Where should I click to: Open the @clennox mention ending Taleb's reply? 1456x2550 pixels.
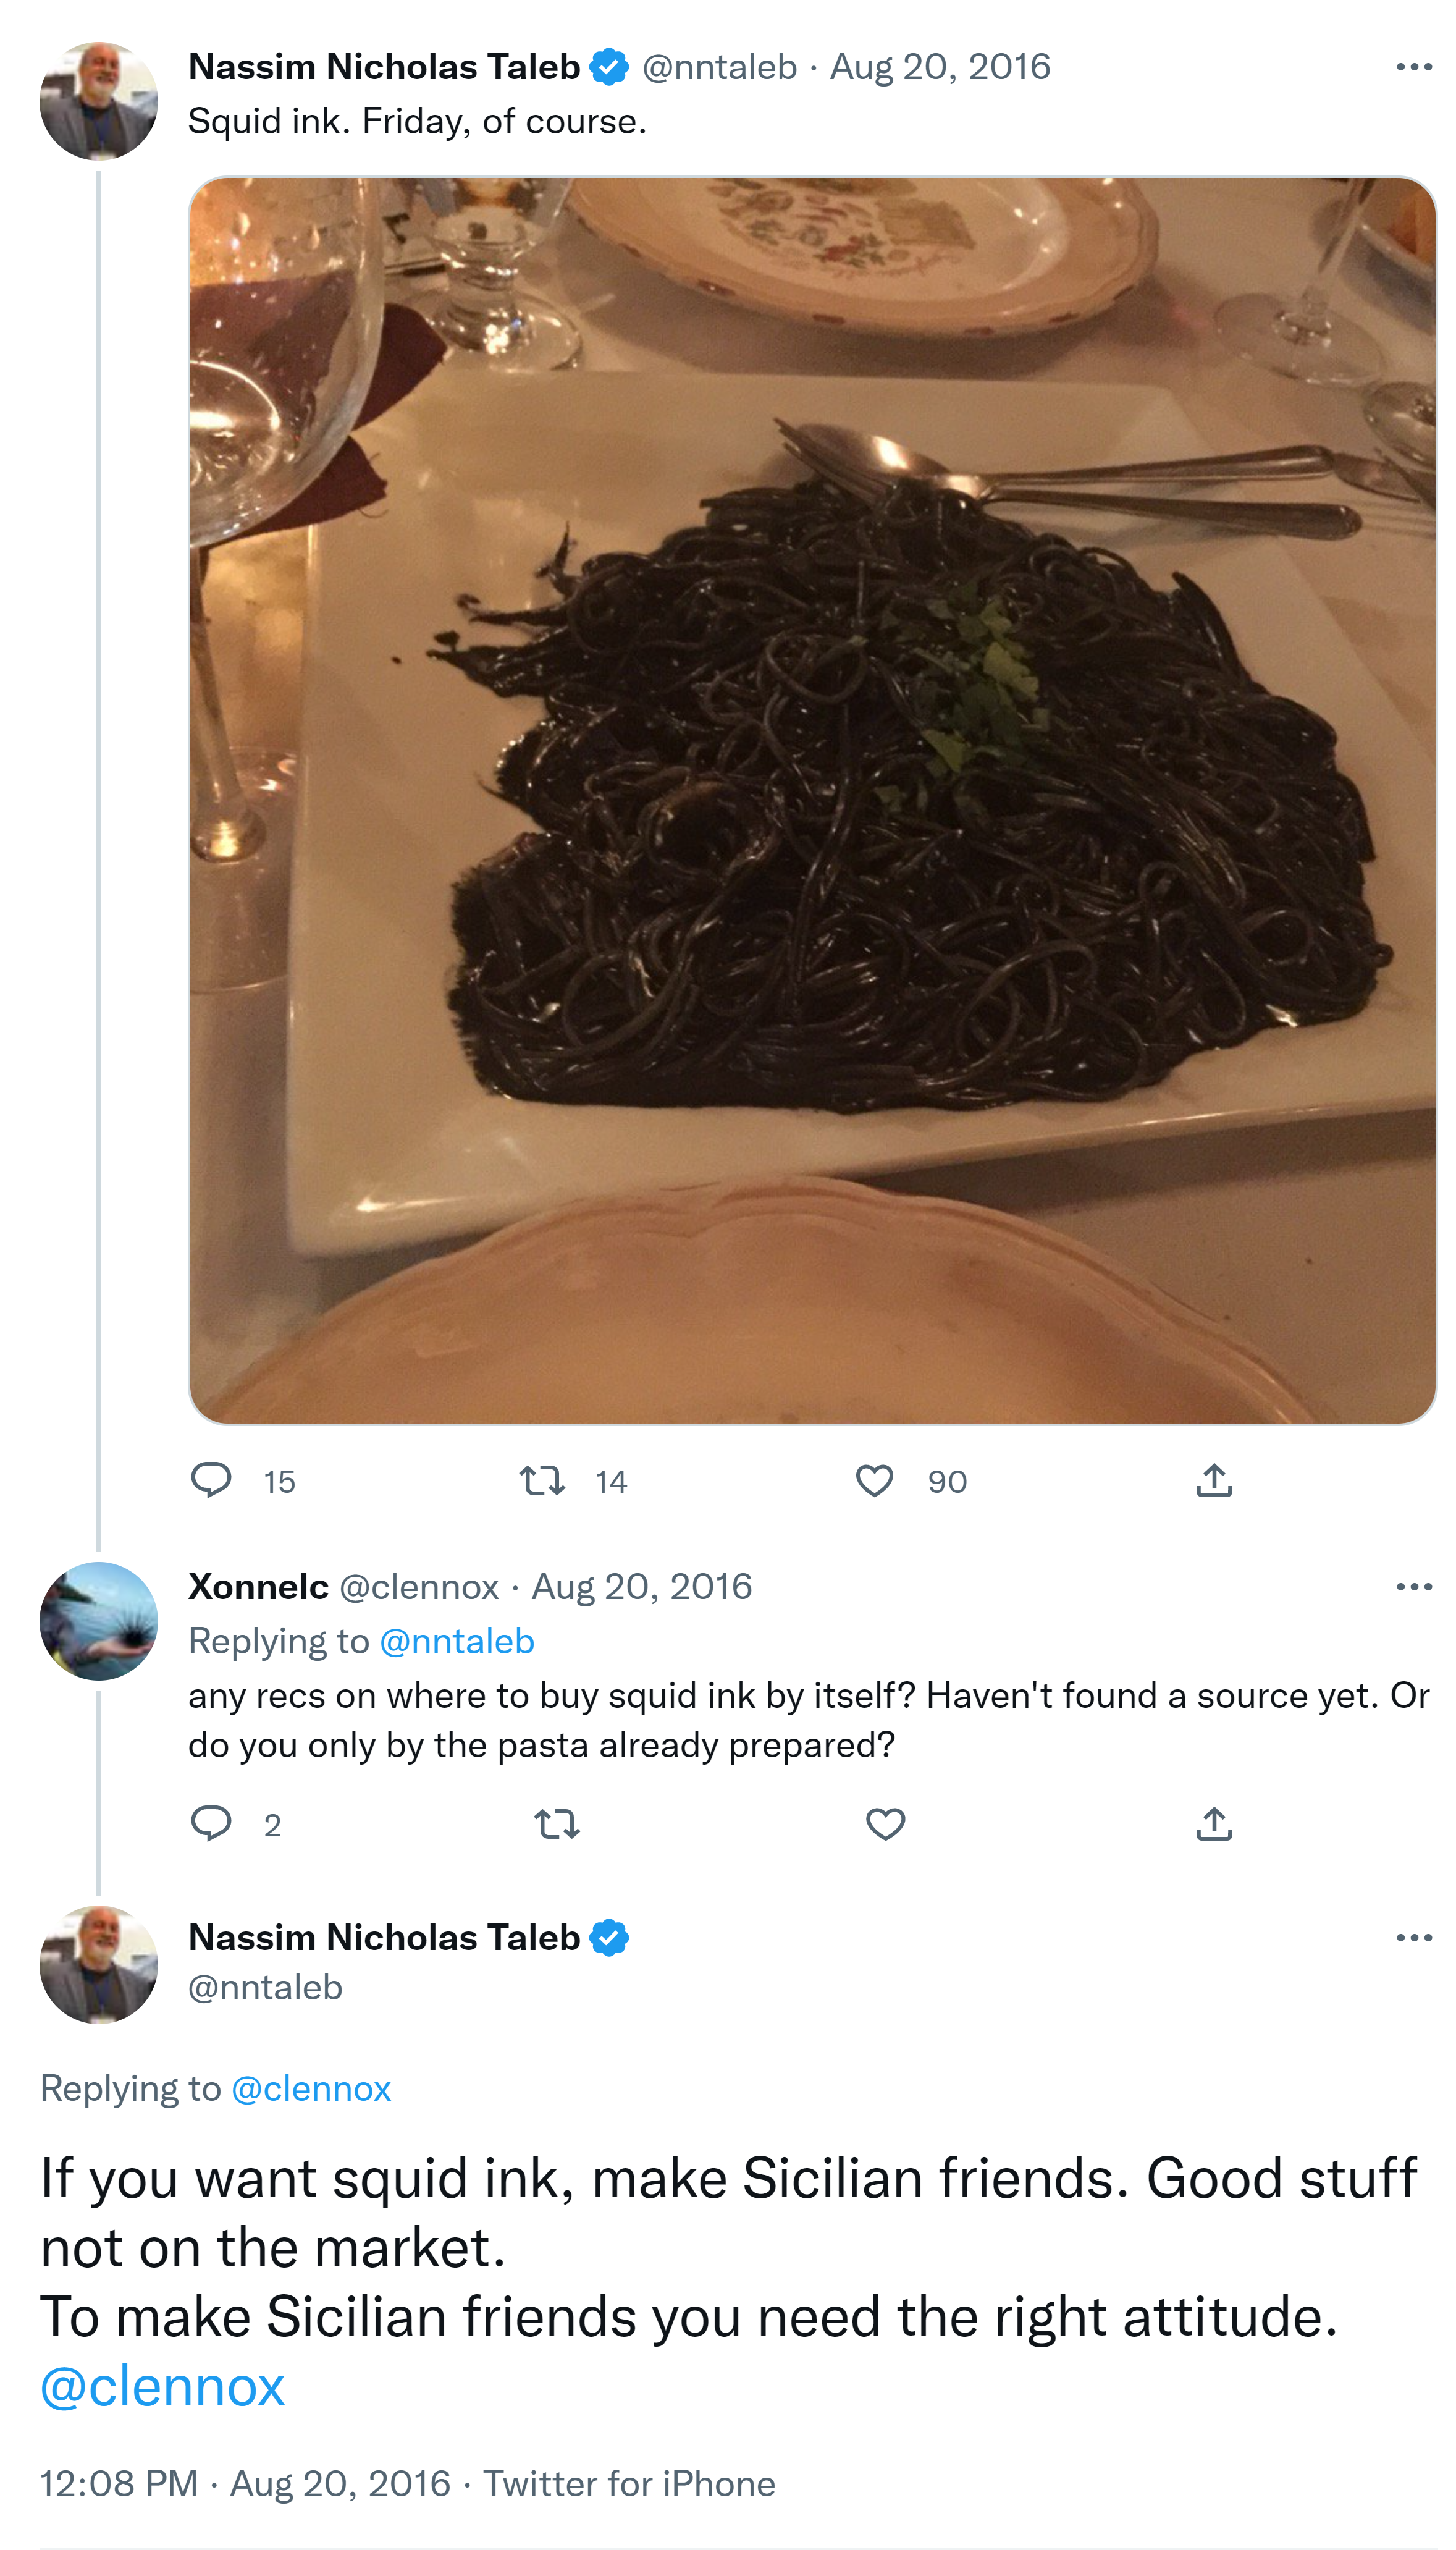tap(162, 2385)
